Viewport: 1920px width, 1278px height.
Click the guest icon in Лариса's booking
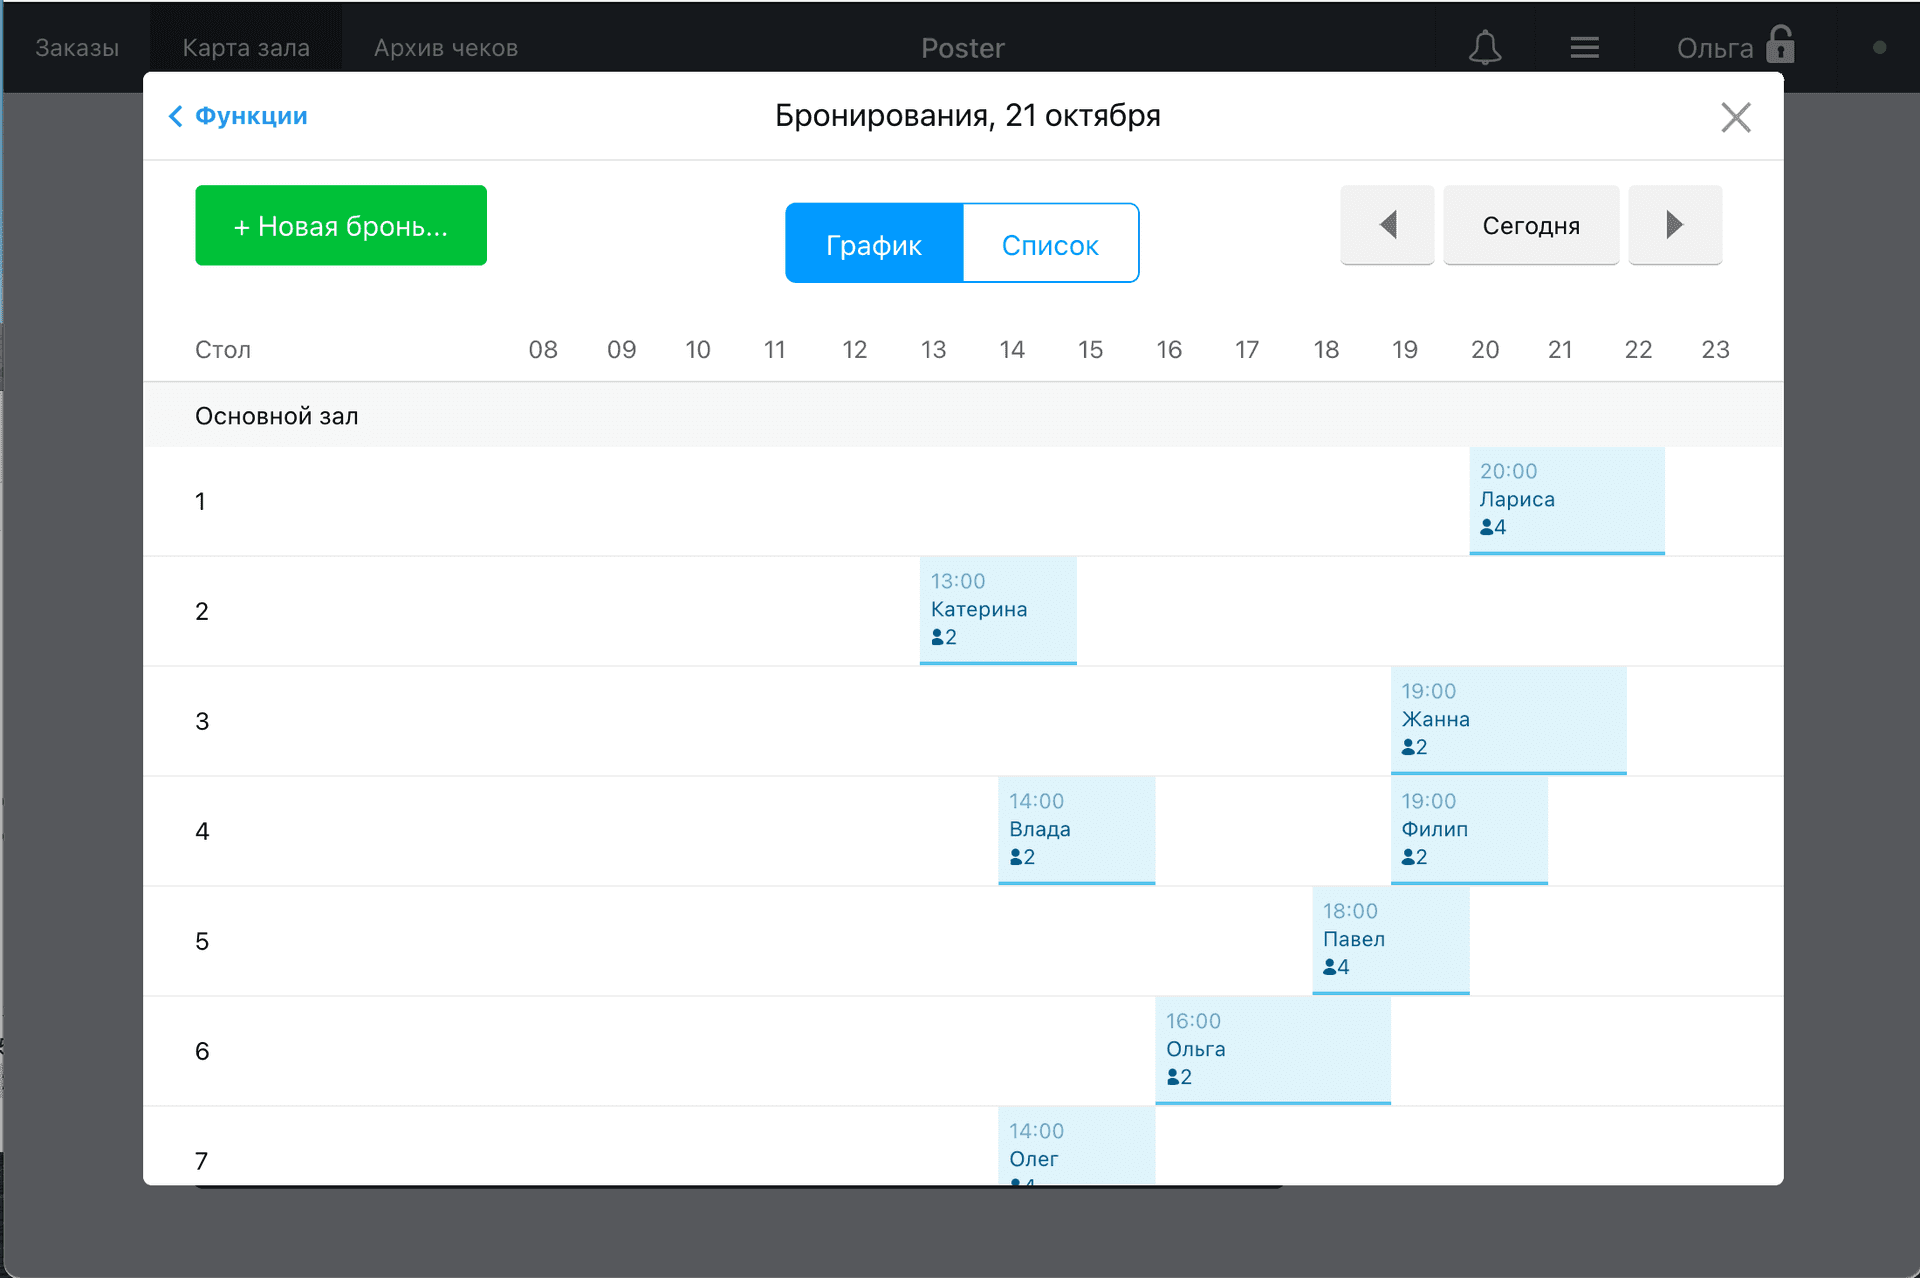pos(1487,527)
